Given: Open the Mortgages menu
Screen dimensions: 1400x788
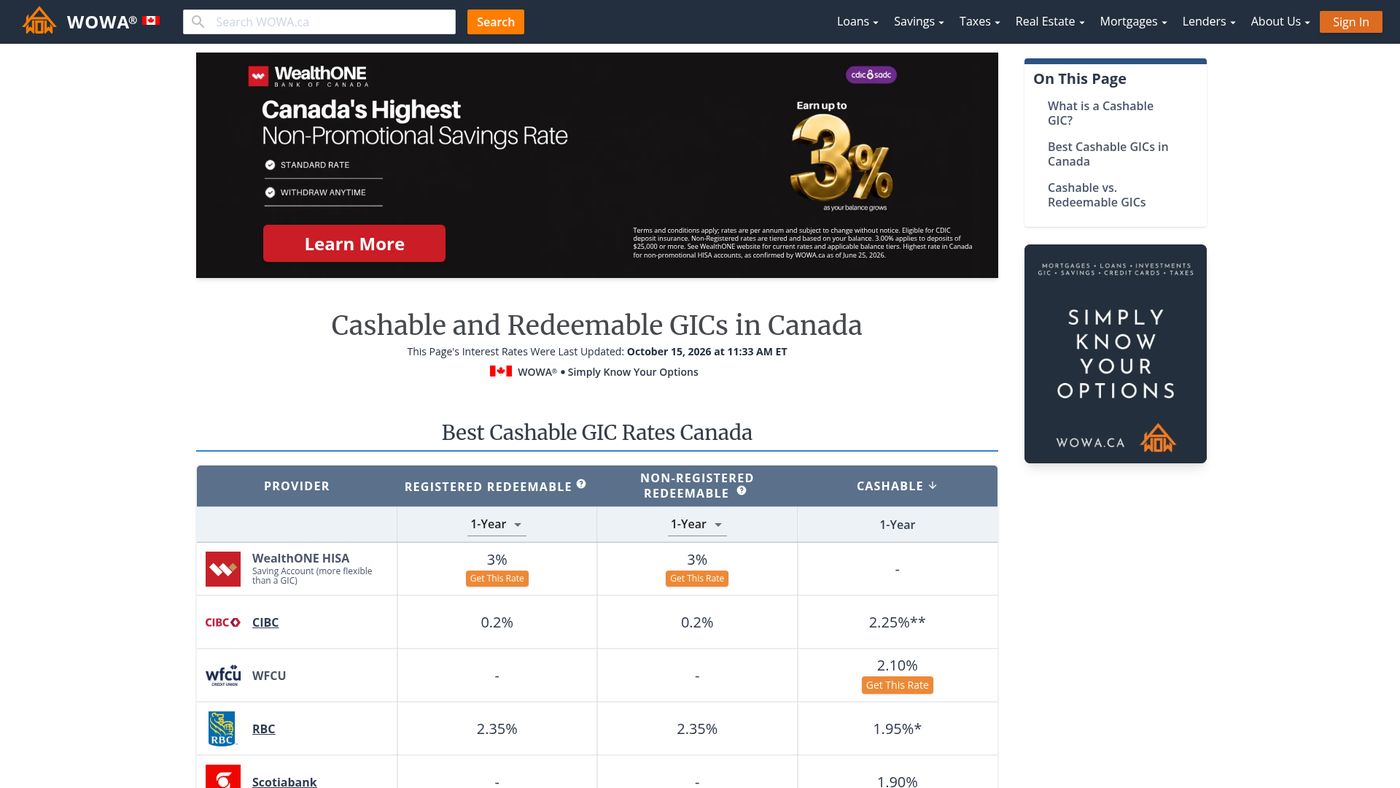Looking at the screenshot, I should pos(1133,21).
